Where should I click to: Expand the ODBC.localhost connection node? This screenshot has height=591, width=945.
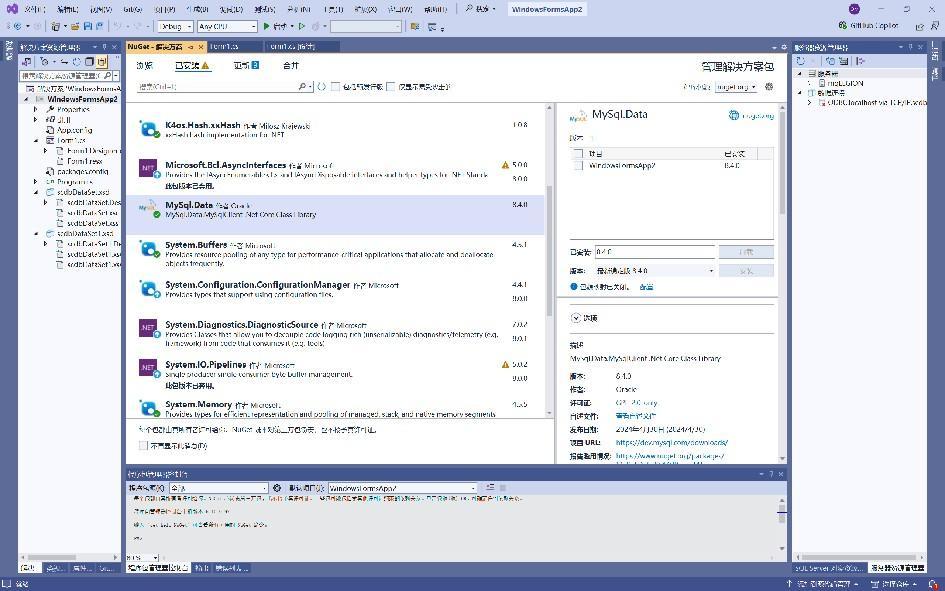[809, 103]
